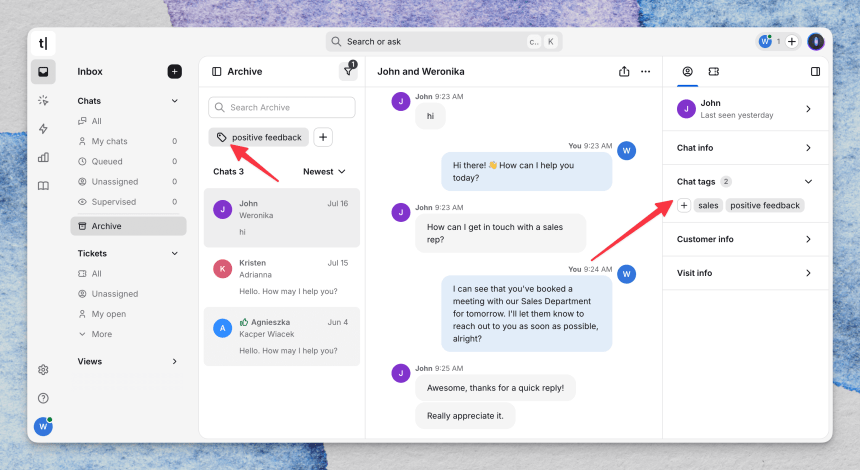
Task: Open the three-dots menu in chat header
Action: (646, 71)
